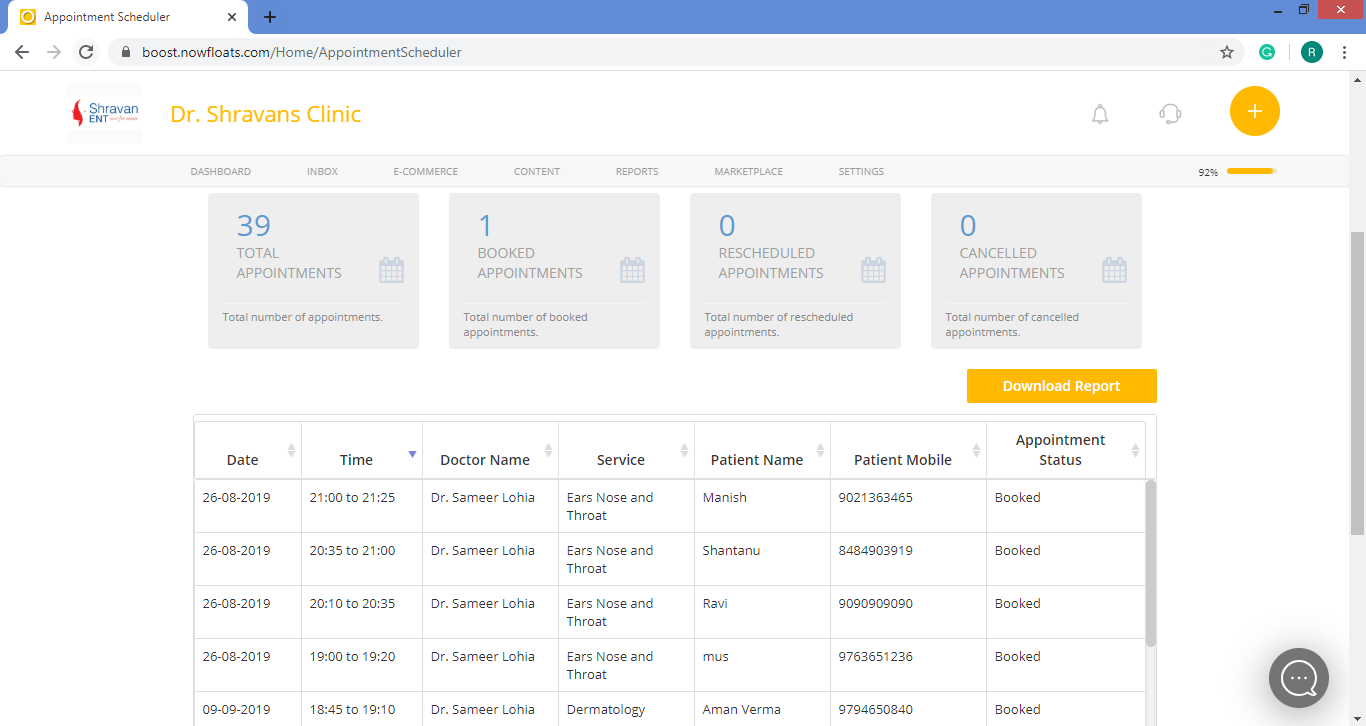Image resolution: width=1366 pixels, height=726 pixels.
Task: Click the Total Appointments calendar icon
Action: [391, 270]
